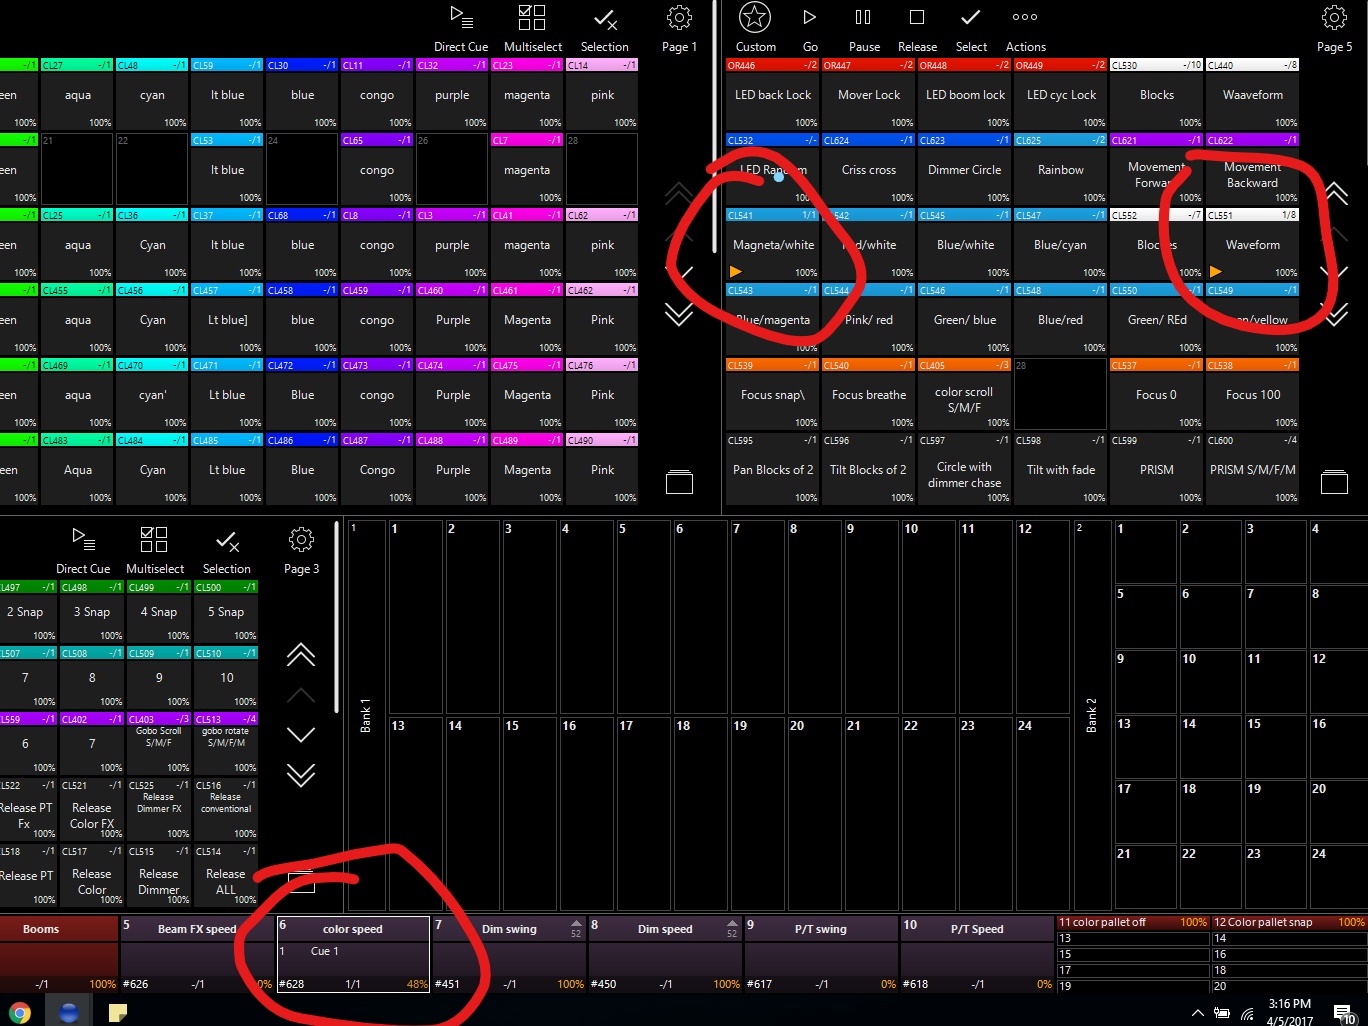Trigger the LED back Lock cell

point(772,94)
